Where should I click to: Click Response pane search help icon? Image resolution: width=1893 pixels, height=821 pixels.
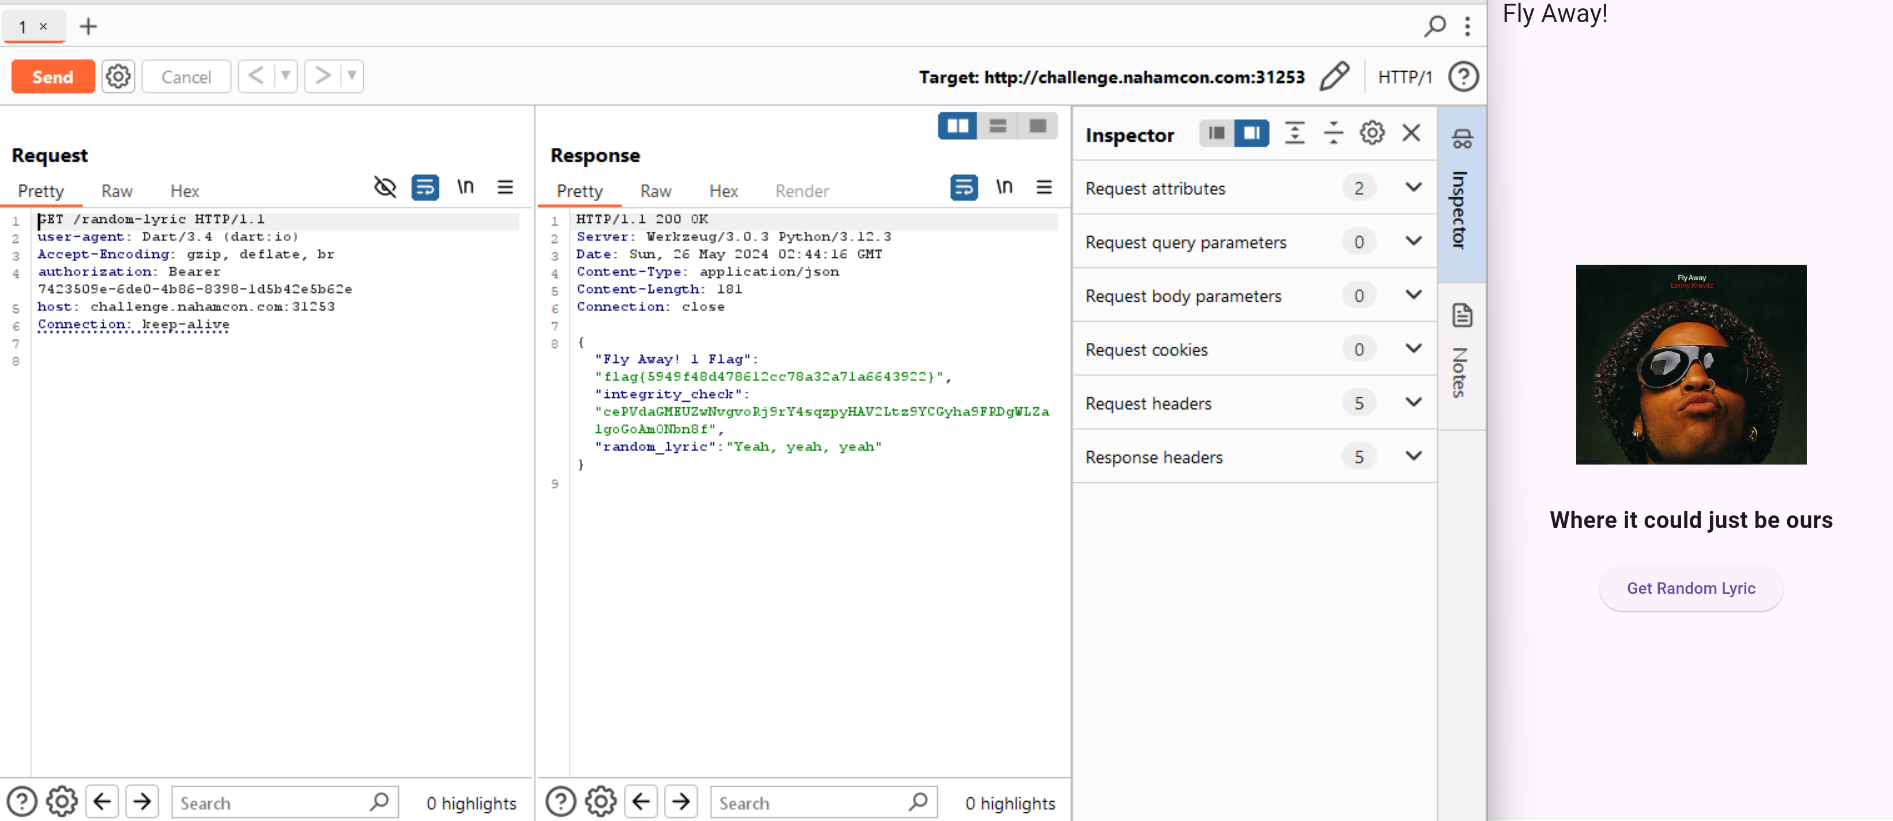tap(561, 802)
